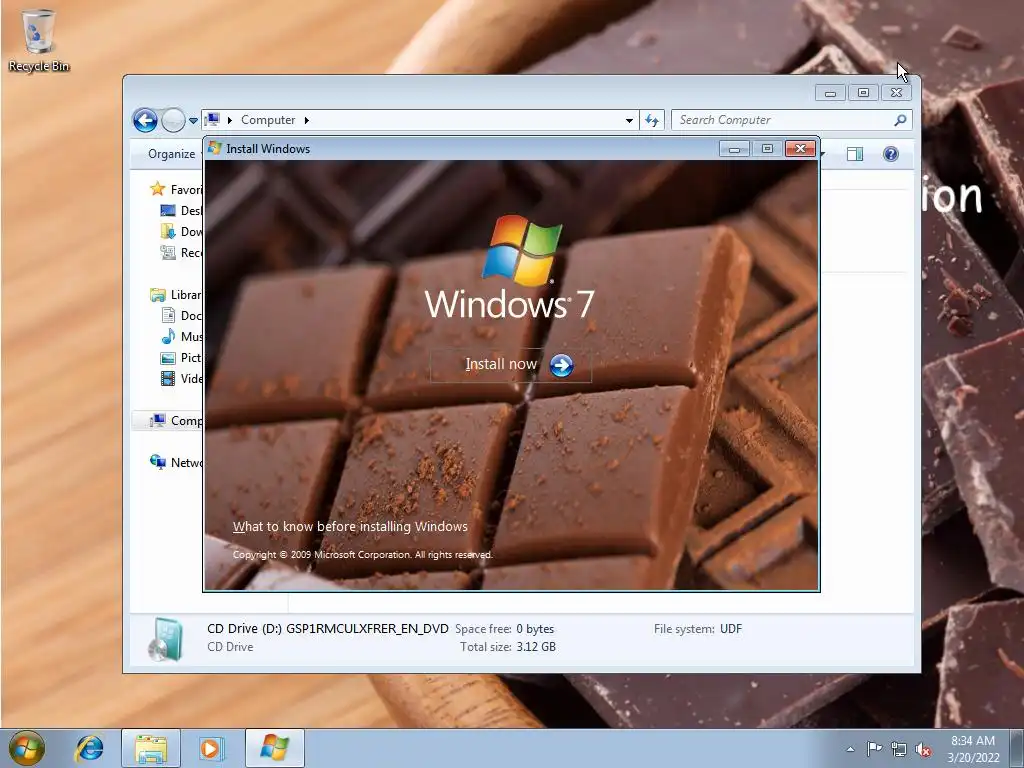
Task: Refresh the Computer explorer view
Action: (652, 120)
